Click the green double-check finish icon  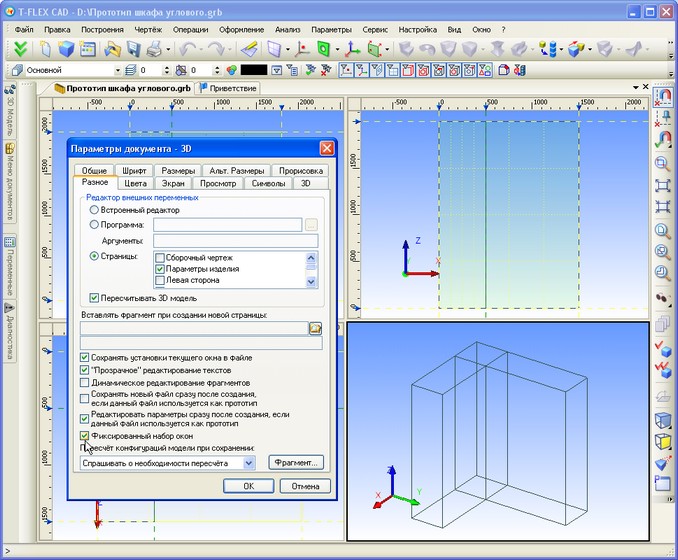20,48
